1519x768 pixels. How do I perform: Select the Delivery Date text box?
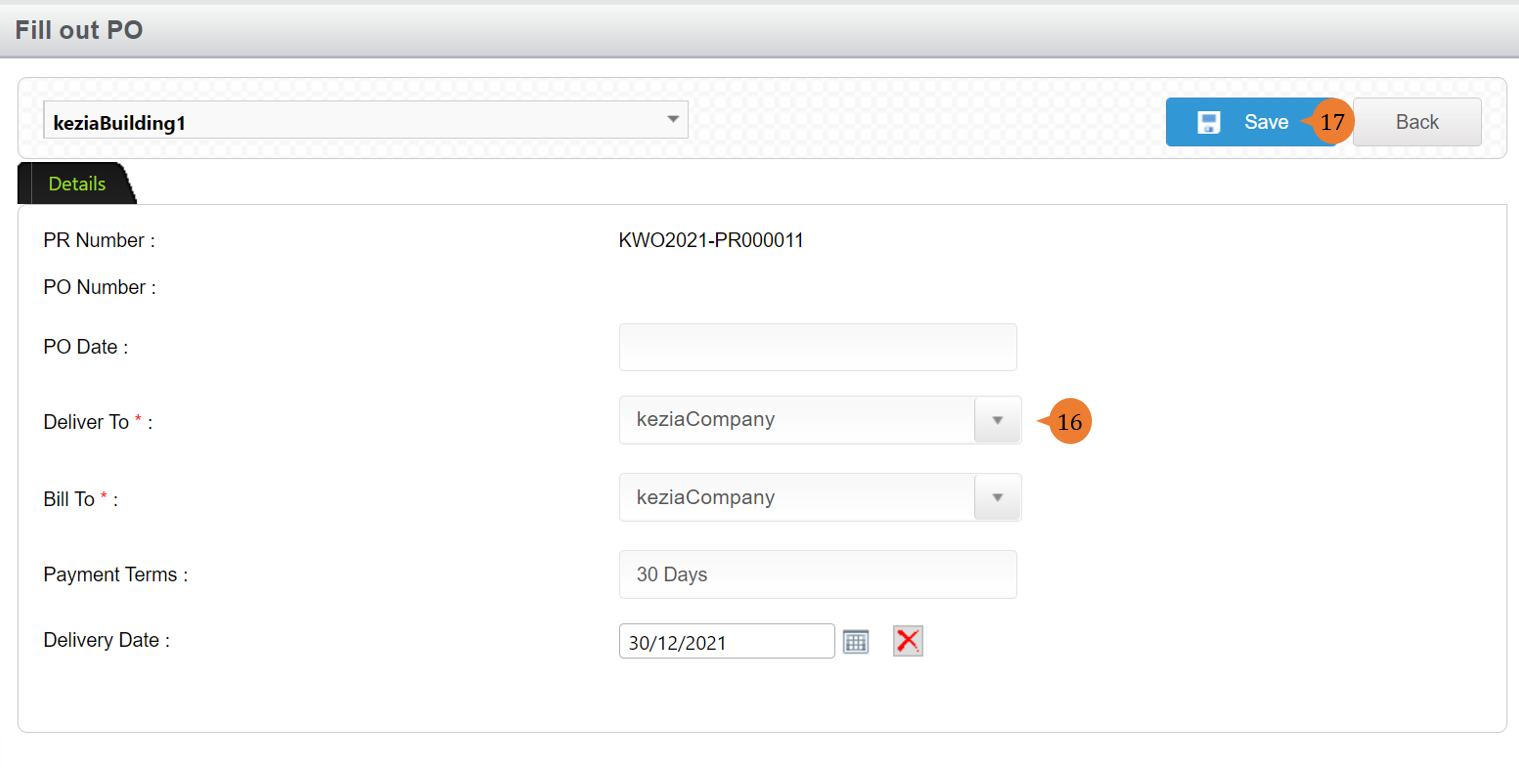pyautogui.click(x=727, y=642)
